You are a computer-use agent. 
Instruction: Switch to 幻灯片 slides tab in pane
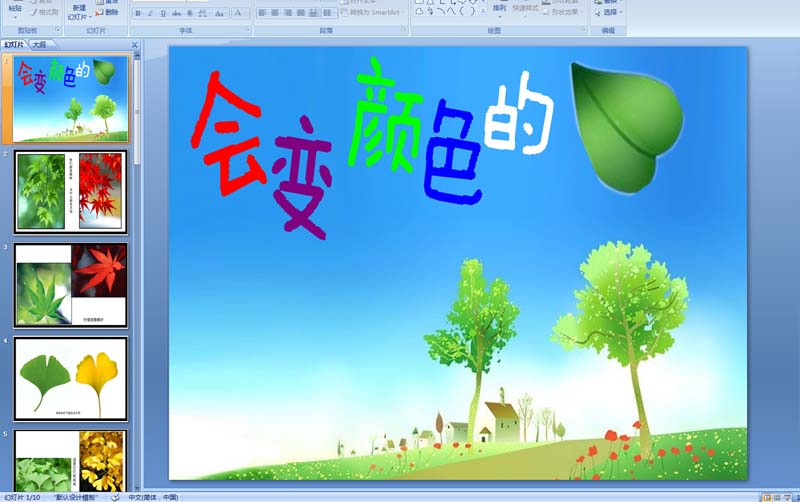[14, 45]
